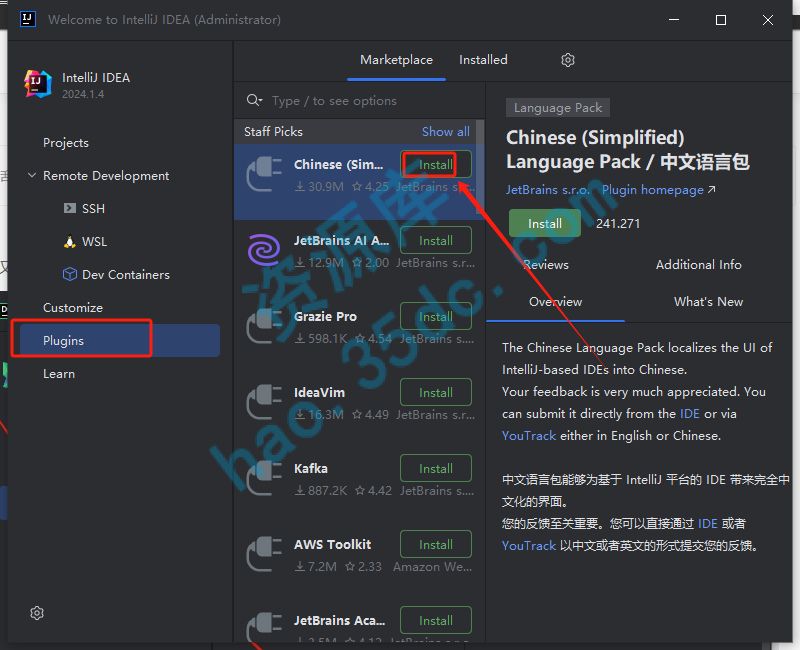
Task: Select WSL under Remote Development
Action: pyautogui.click(x=94, y=241)
